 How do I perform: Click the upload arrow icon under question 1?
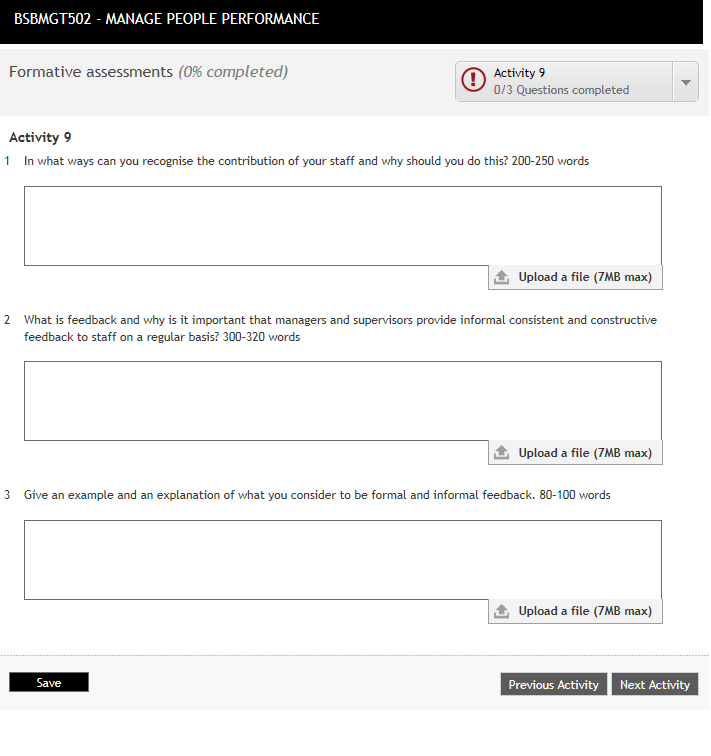coord(502,277)
